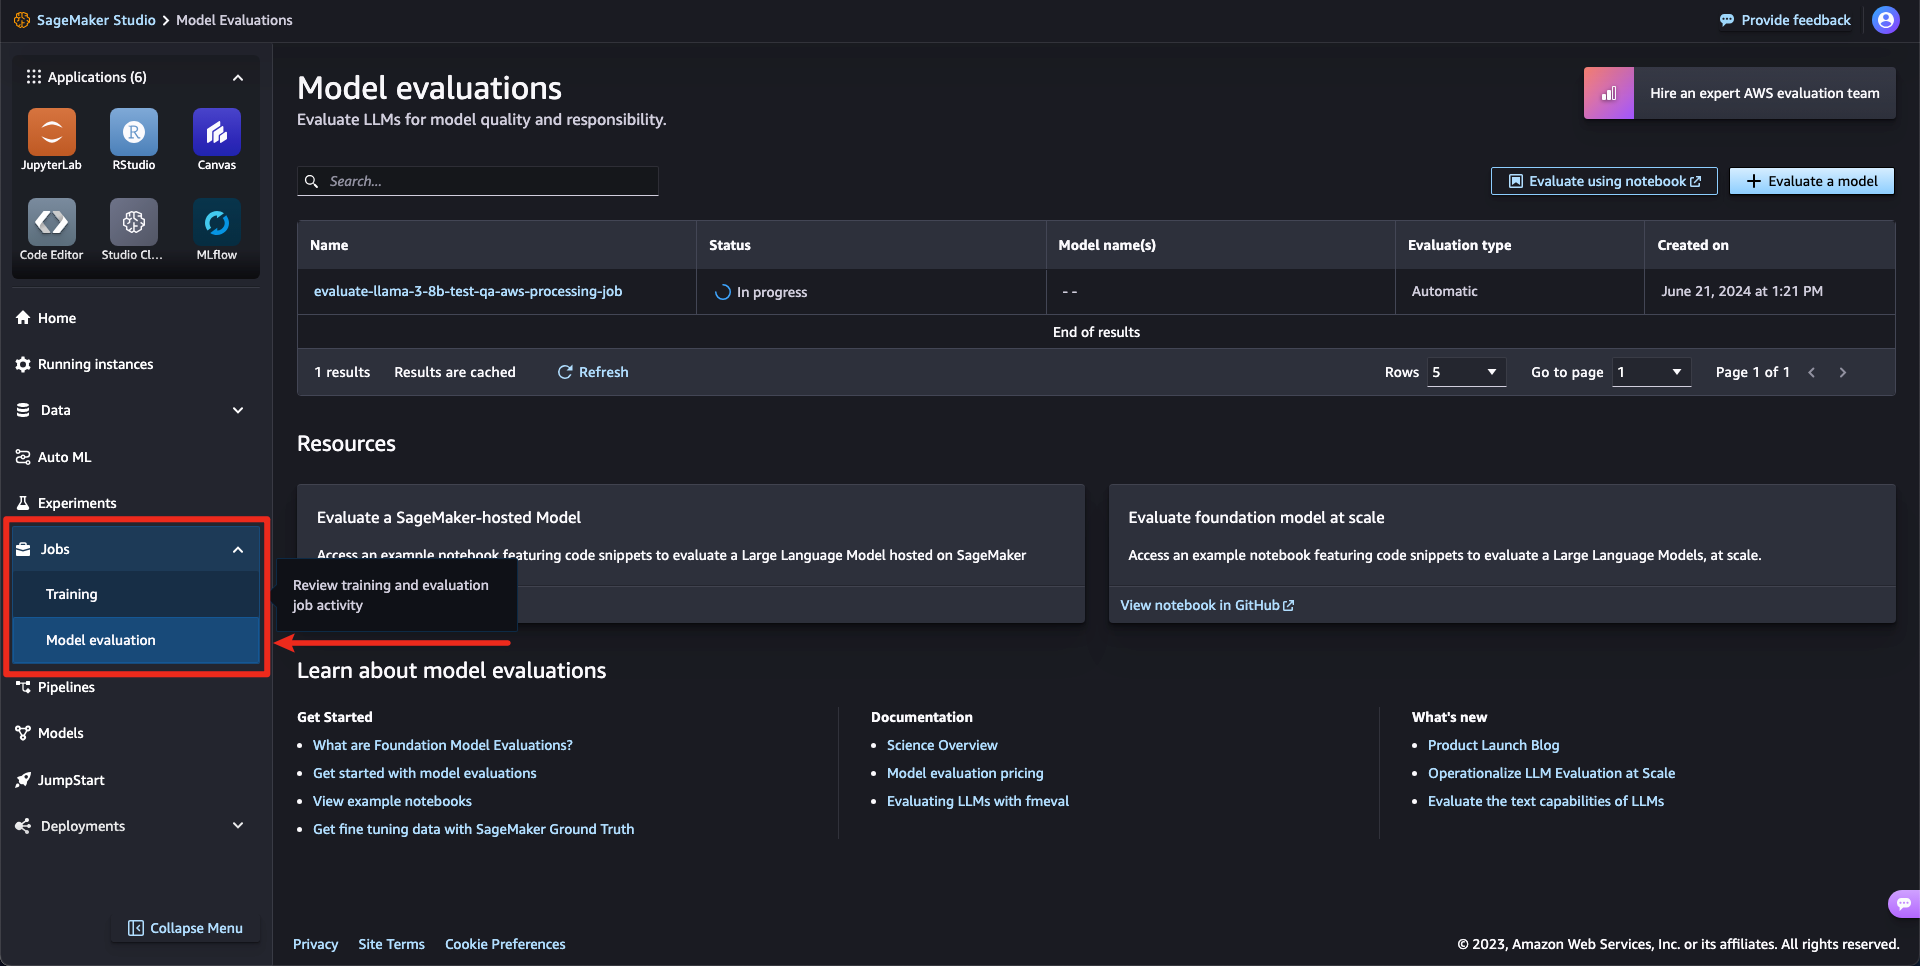
Task: Click the Collapse Menu button
Action: click(185, 928)
